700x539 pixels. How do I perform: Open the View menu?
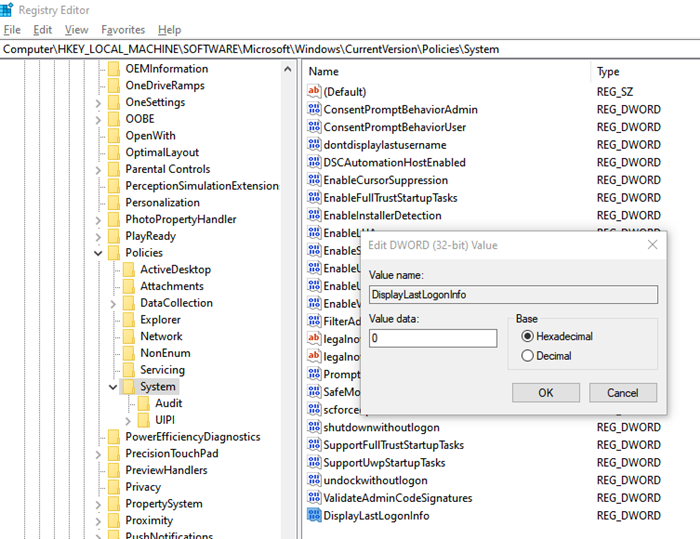point(76,30)
